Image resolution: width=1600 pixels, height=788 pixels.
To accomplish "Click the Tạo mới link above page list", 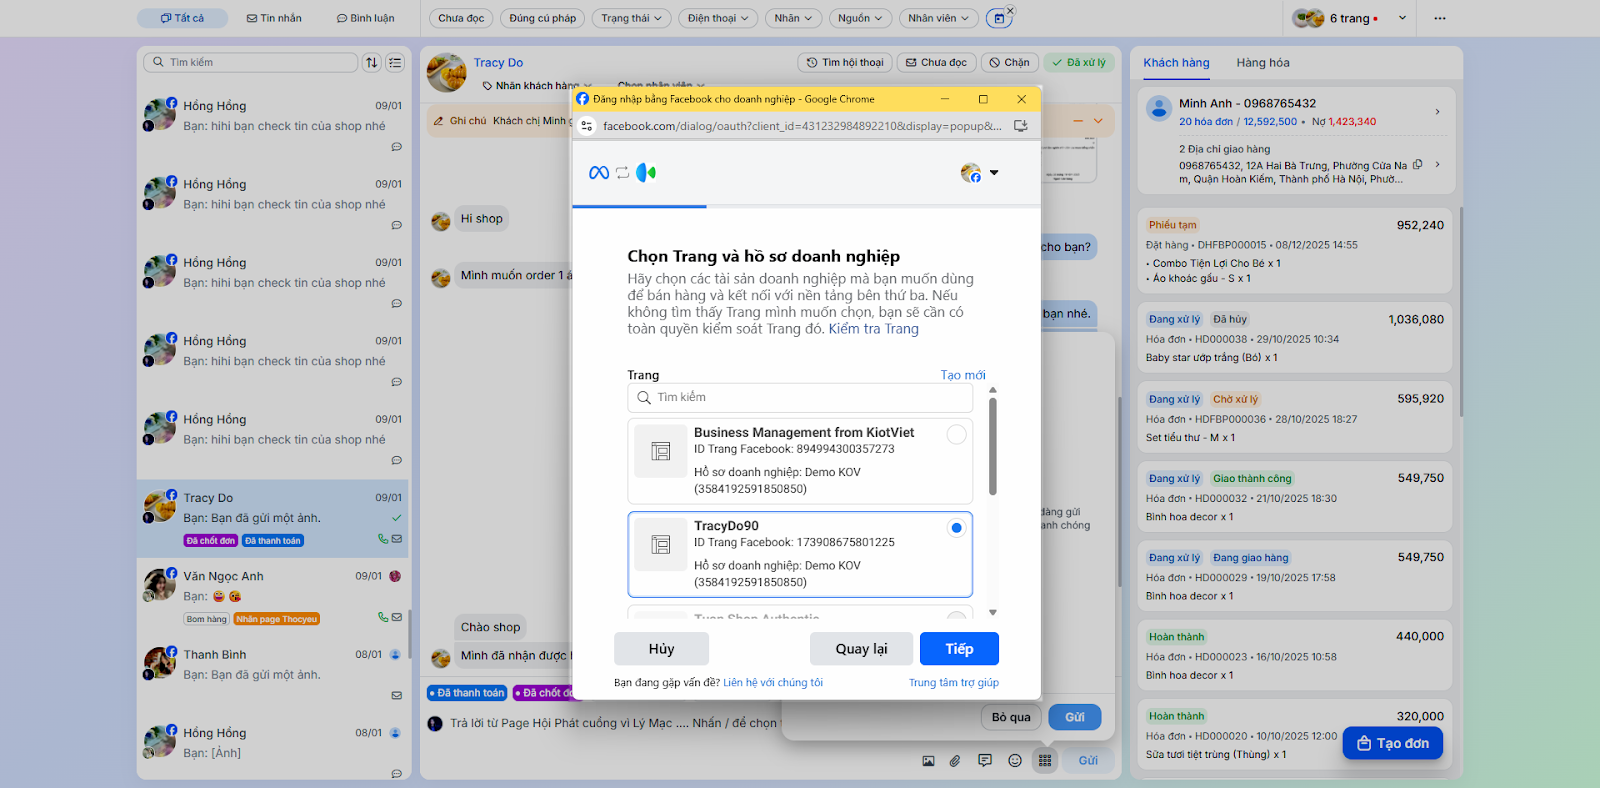I will pos(963,375).
